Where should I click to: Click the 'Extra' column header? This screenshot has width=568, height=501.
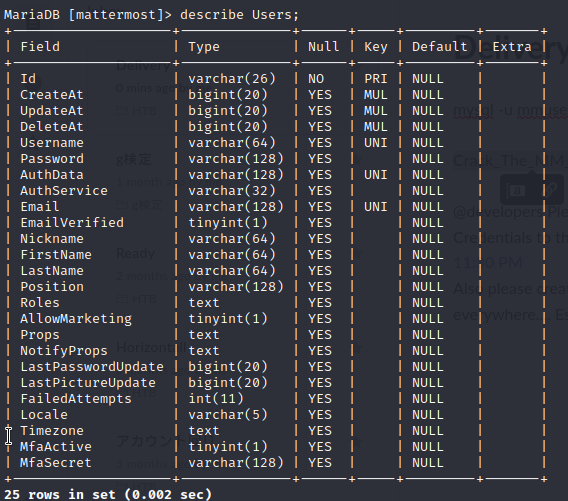(512, 47)
